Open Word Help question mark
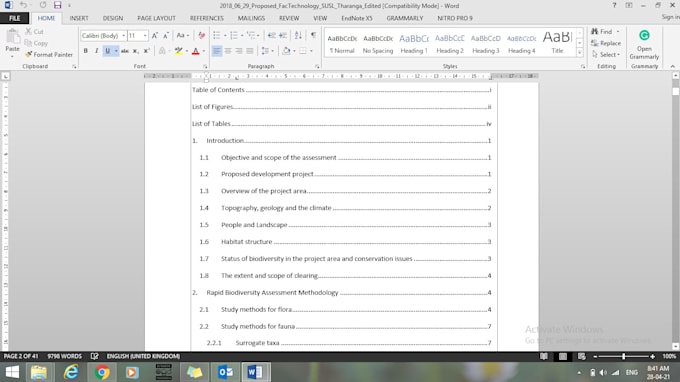The image size is (680, 382). pos(614,5)
